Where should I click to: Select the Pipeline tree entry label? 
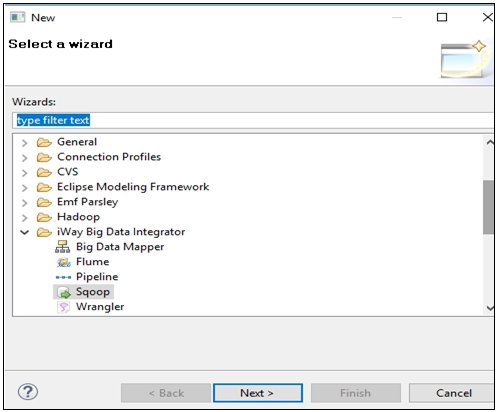tap(97, 277)
